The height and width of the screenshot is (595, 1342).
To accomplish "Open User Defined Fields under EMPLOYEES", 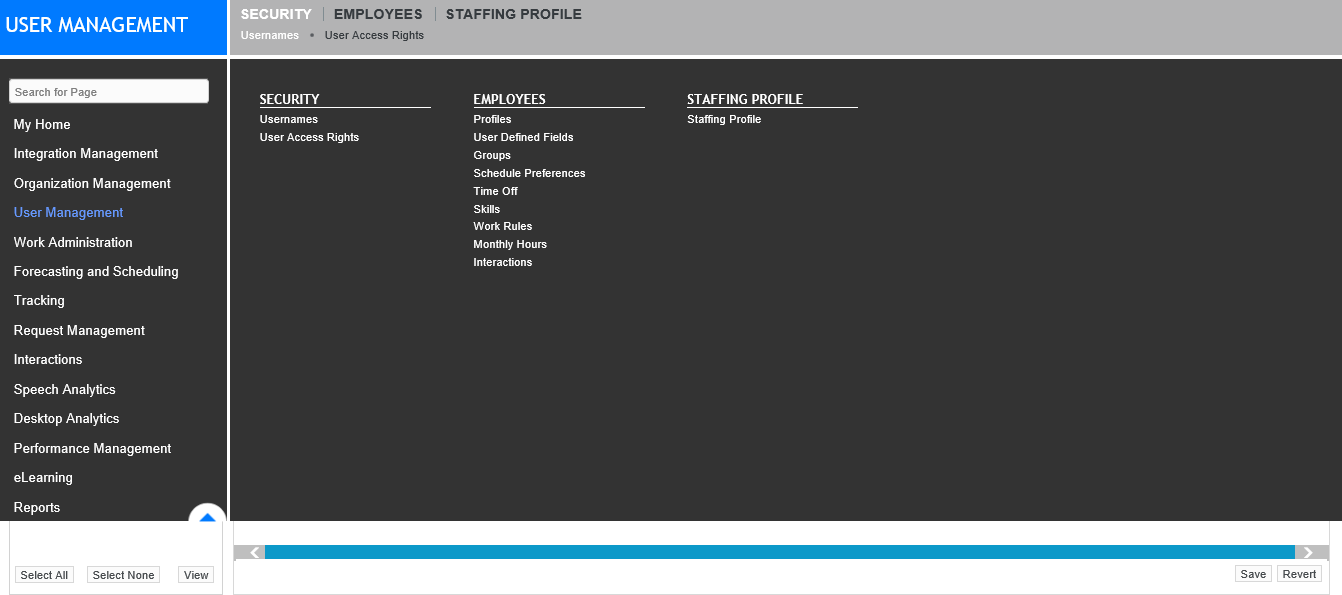I will pyautogui.click(x=523, y=137).
